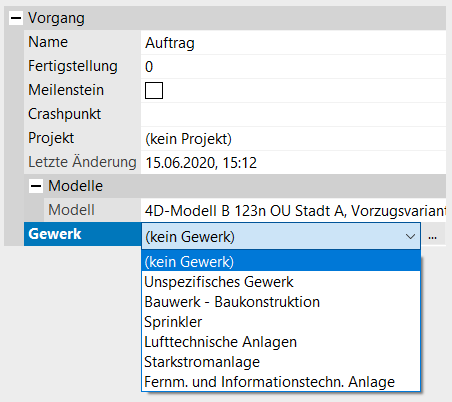The height and width of the screenshot is (402, 452).
Task: Select the Sprinkler option
Action: point(281,322)
